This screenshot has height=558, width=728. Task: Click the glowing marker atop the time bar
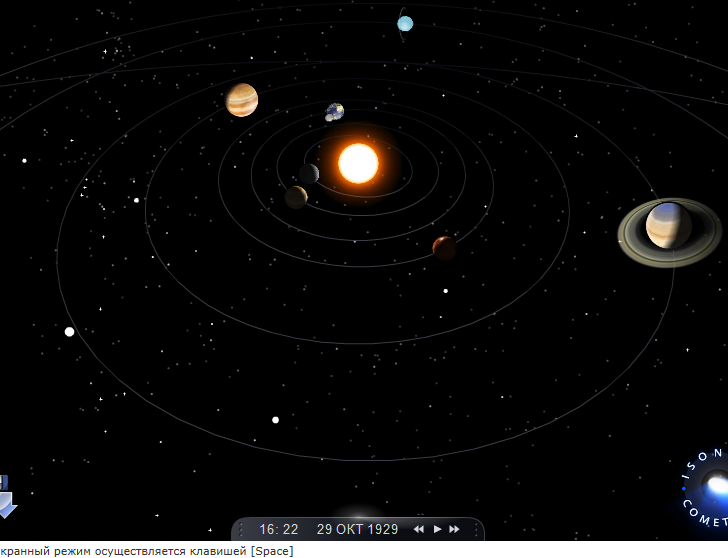358,514
